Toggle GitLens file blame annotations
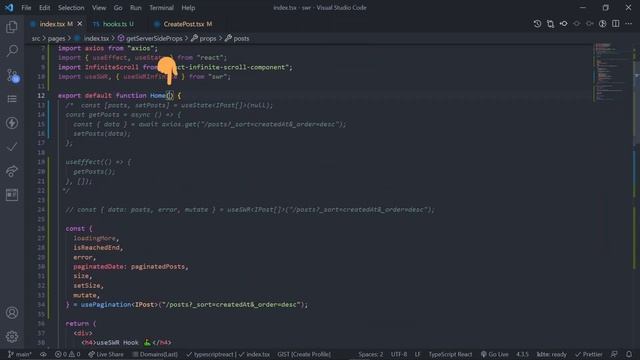Image resolution: width=640 pixels, height=360 pixels. [602, 24]
